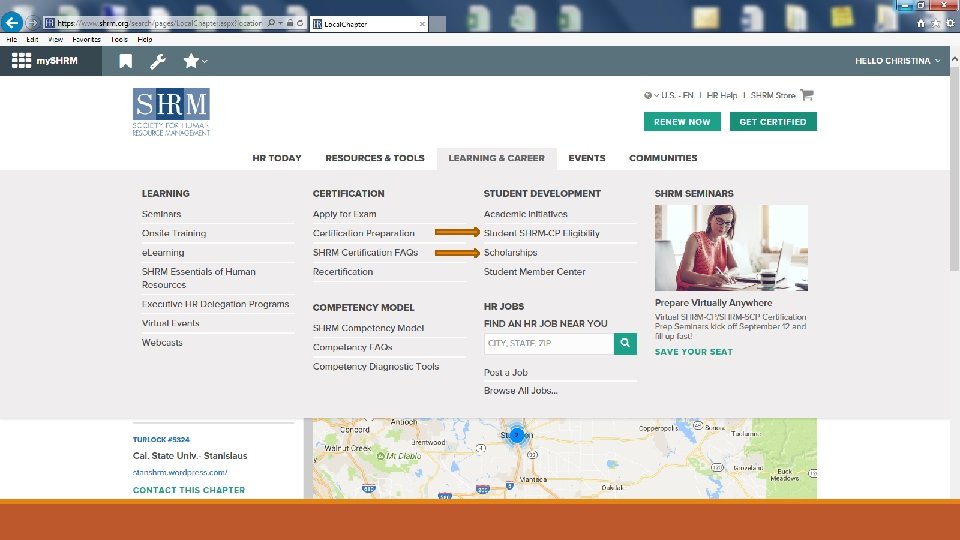Image resolution: width=960 pixels, height=540 pixels.
Task: Open the shopping cart icon
Action: pos(807,95)
